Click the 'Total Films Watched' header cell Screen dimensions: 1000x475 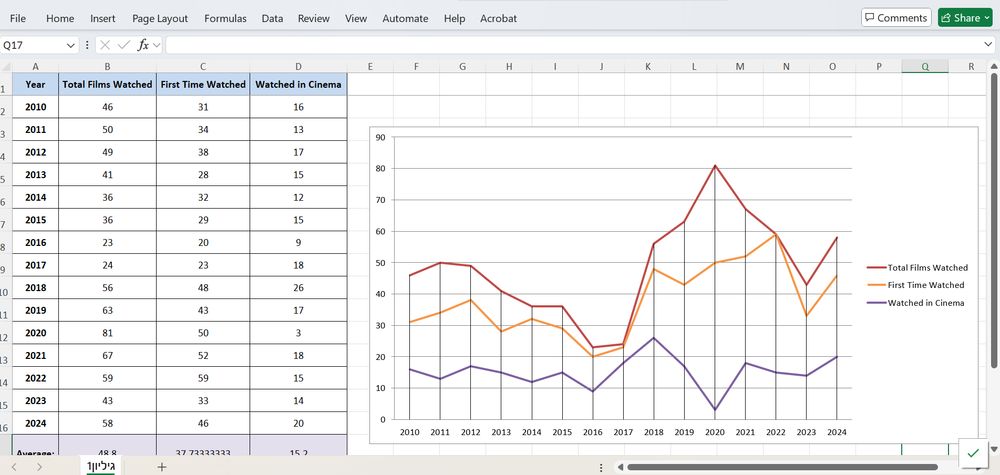pyautogui.click(x=107, y=84)
